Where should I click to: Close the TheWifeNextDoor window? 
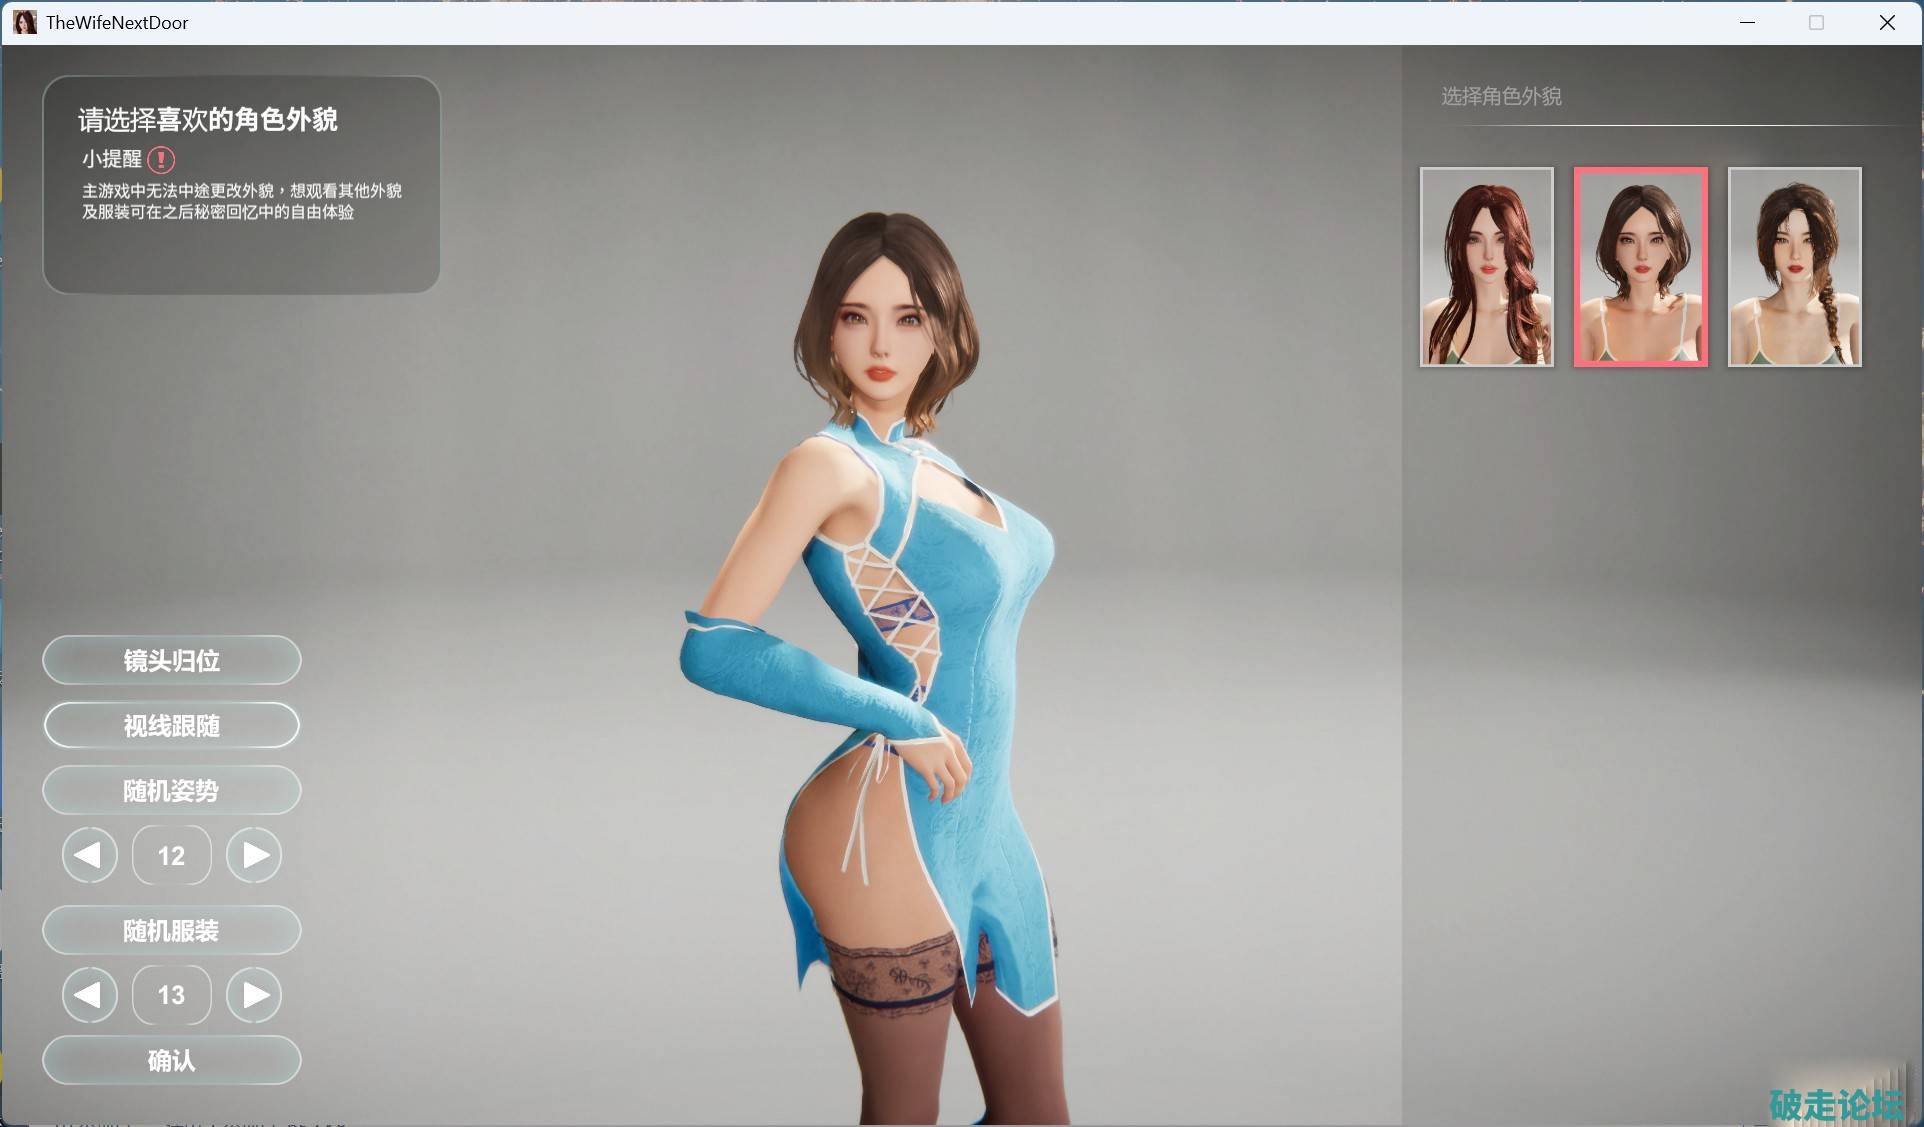tap(1887, 22)
